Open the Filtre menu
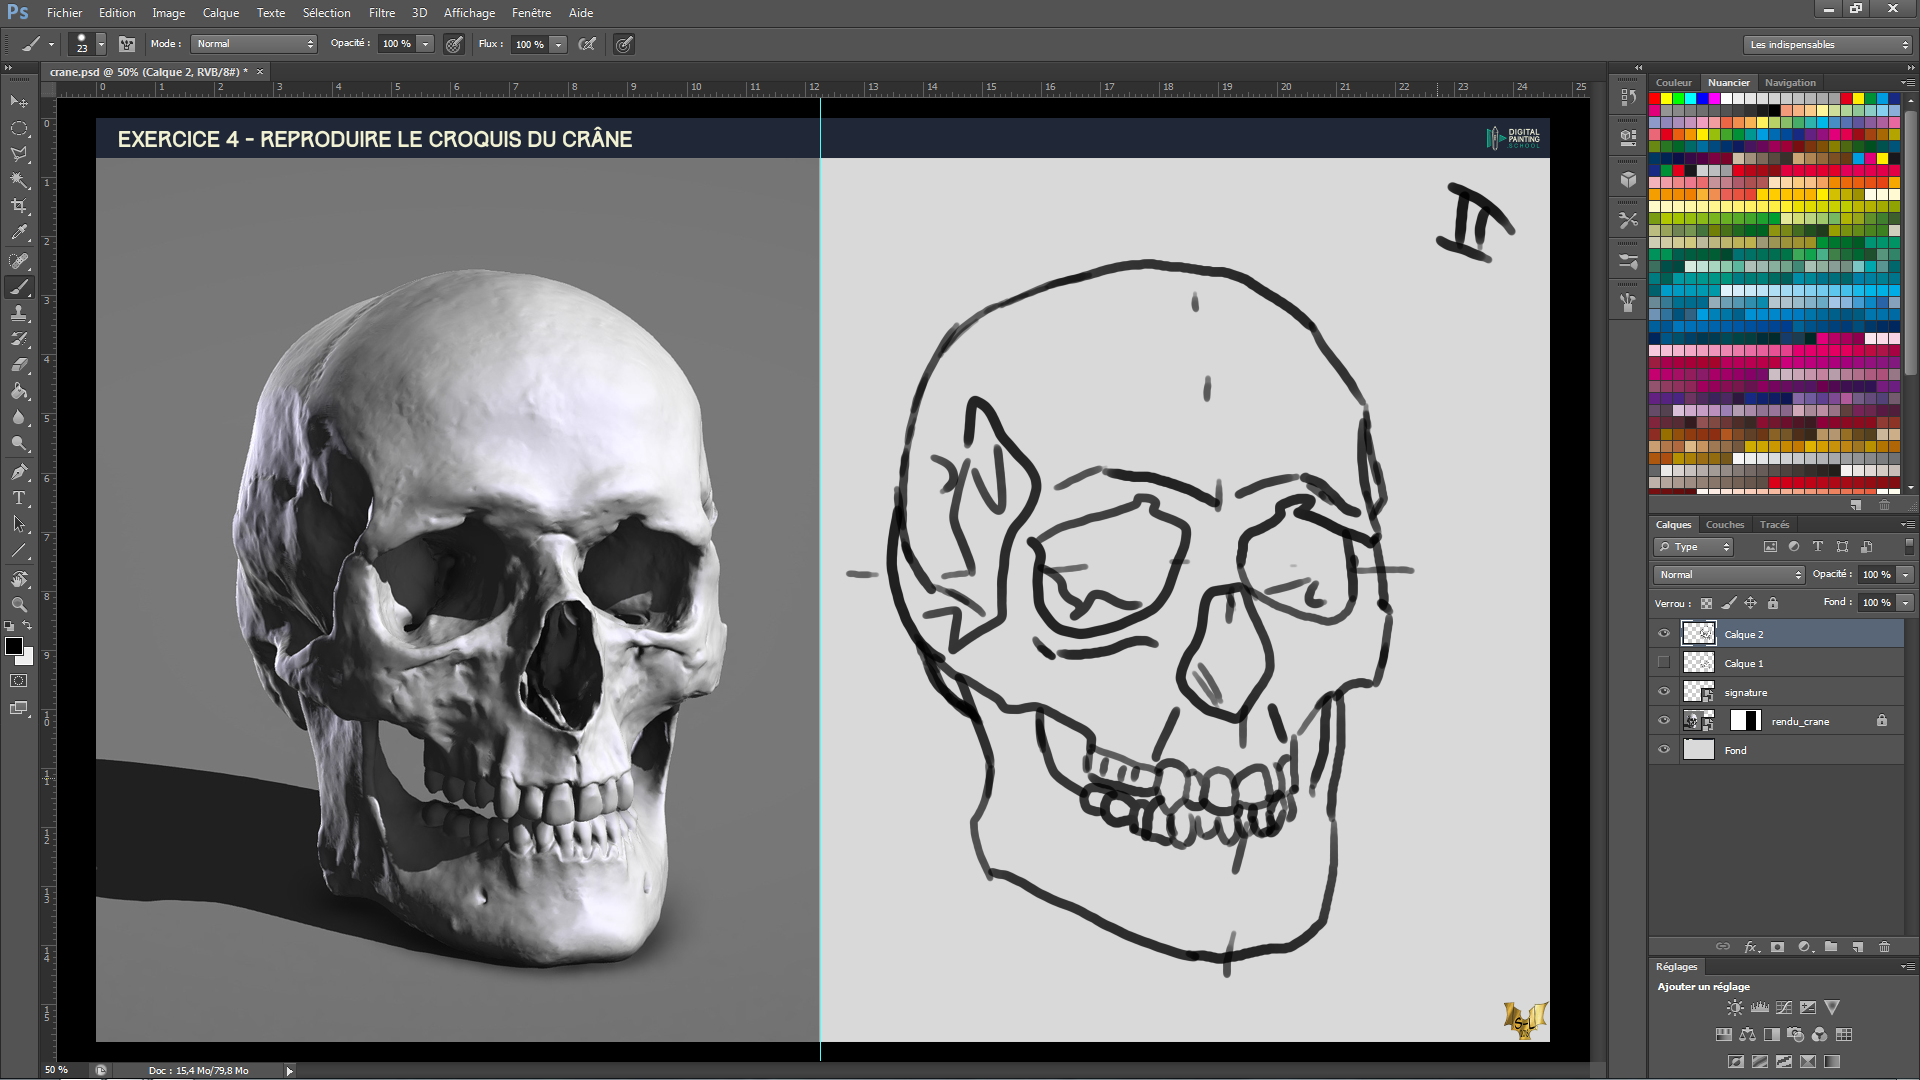1920x1080 pixels. (x=381, y=13)
